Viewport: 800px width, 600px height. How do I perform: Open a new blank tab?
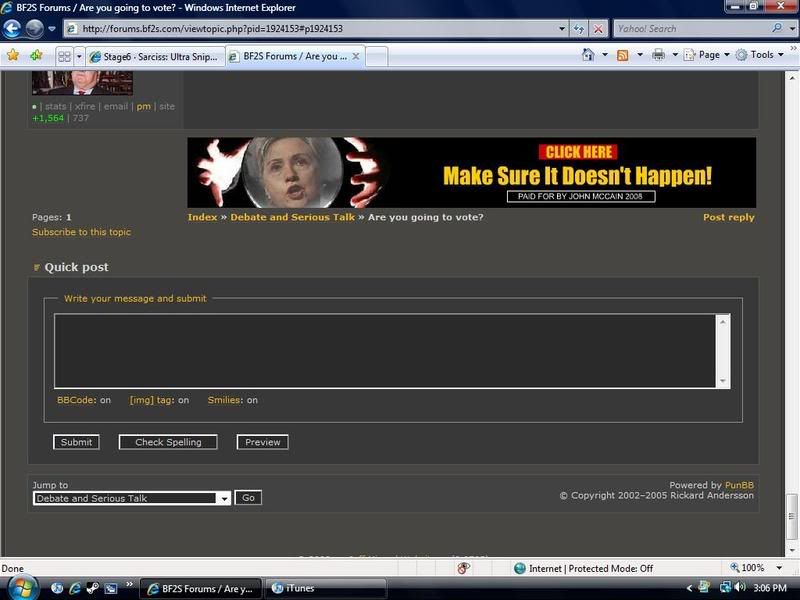[377, 57]
